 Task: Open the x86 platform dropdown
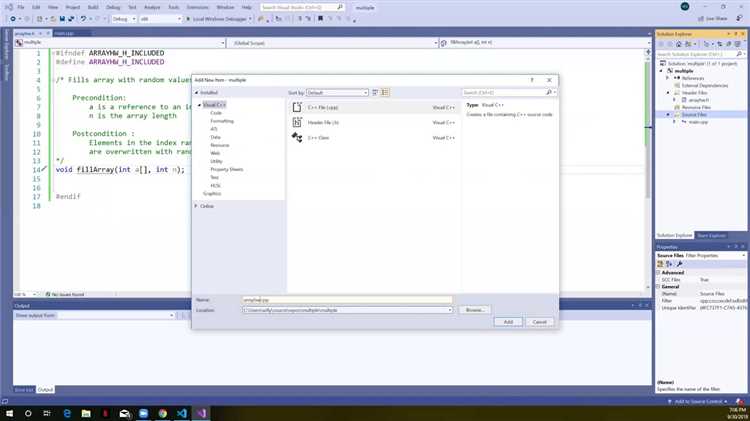click(161, 19)
